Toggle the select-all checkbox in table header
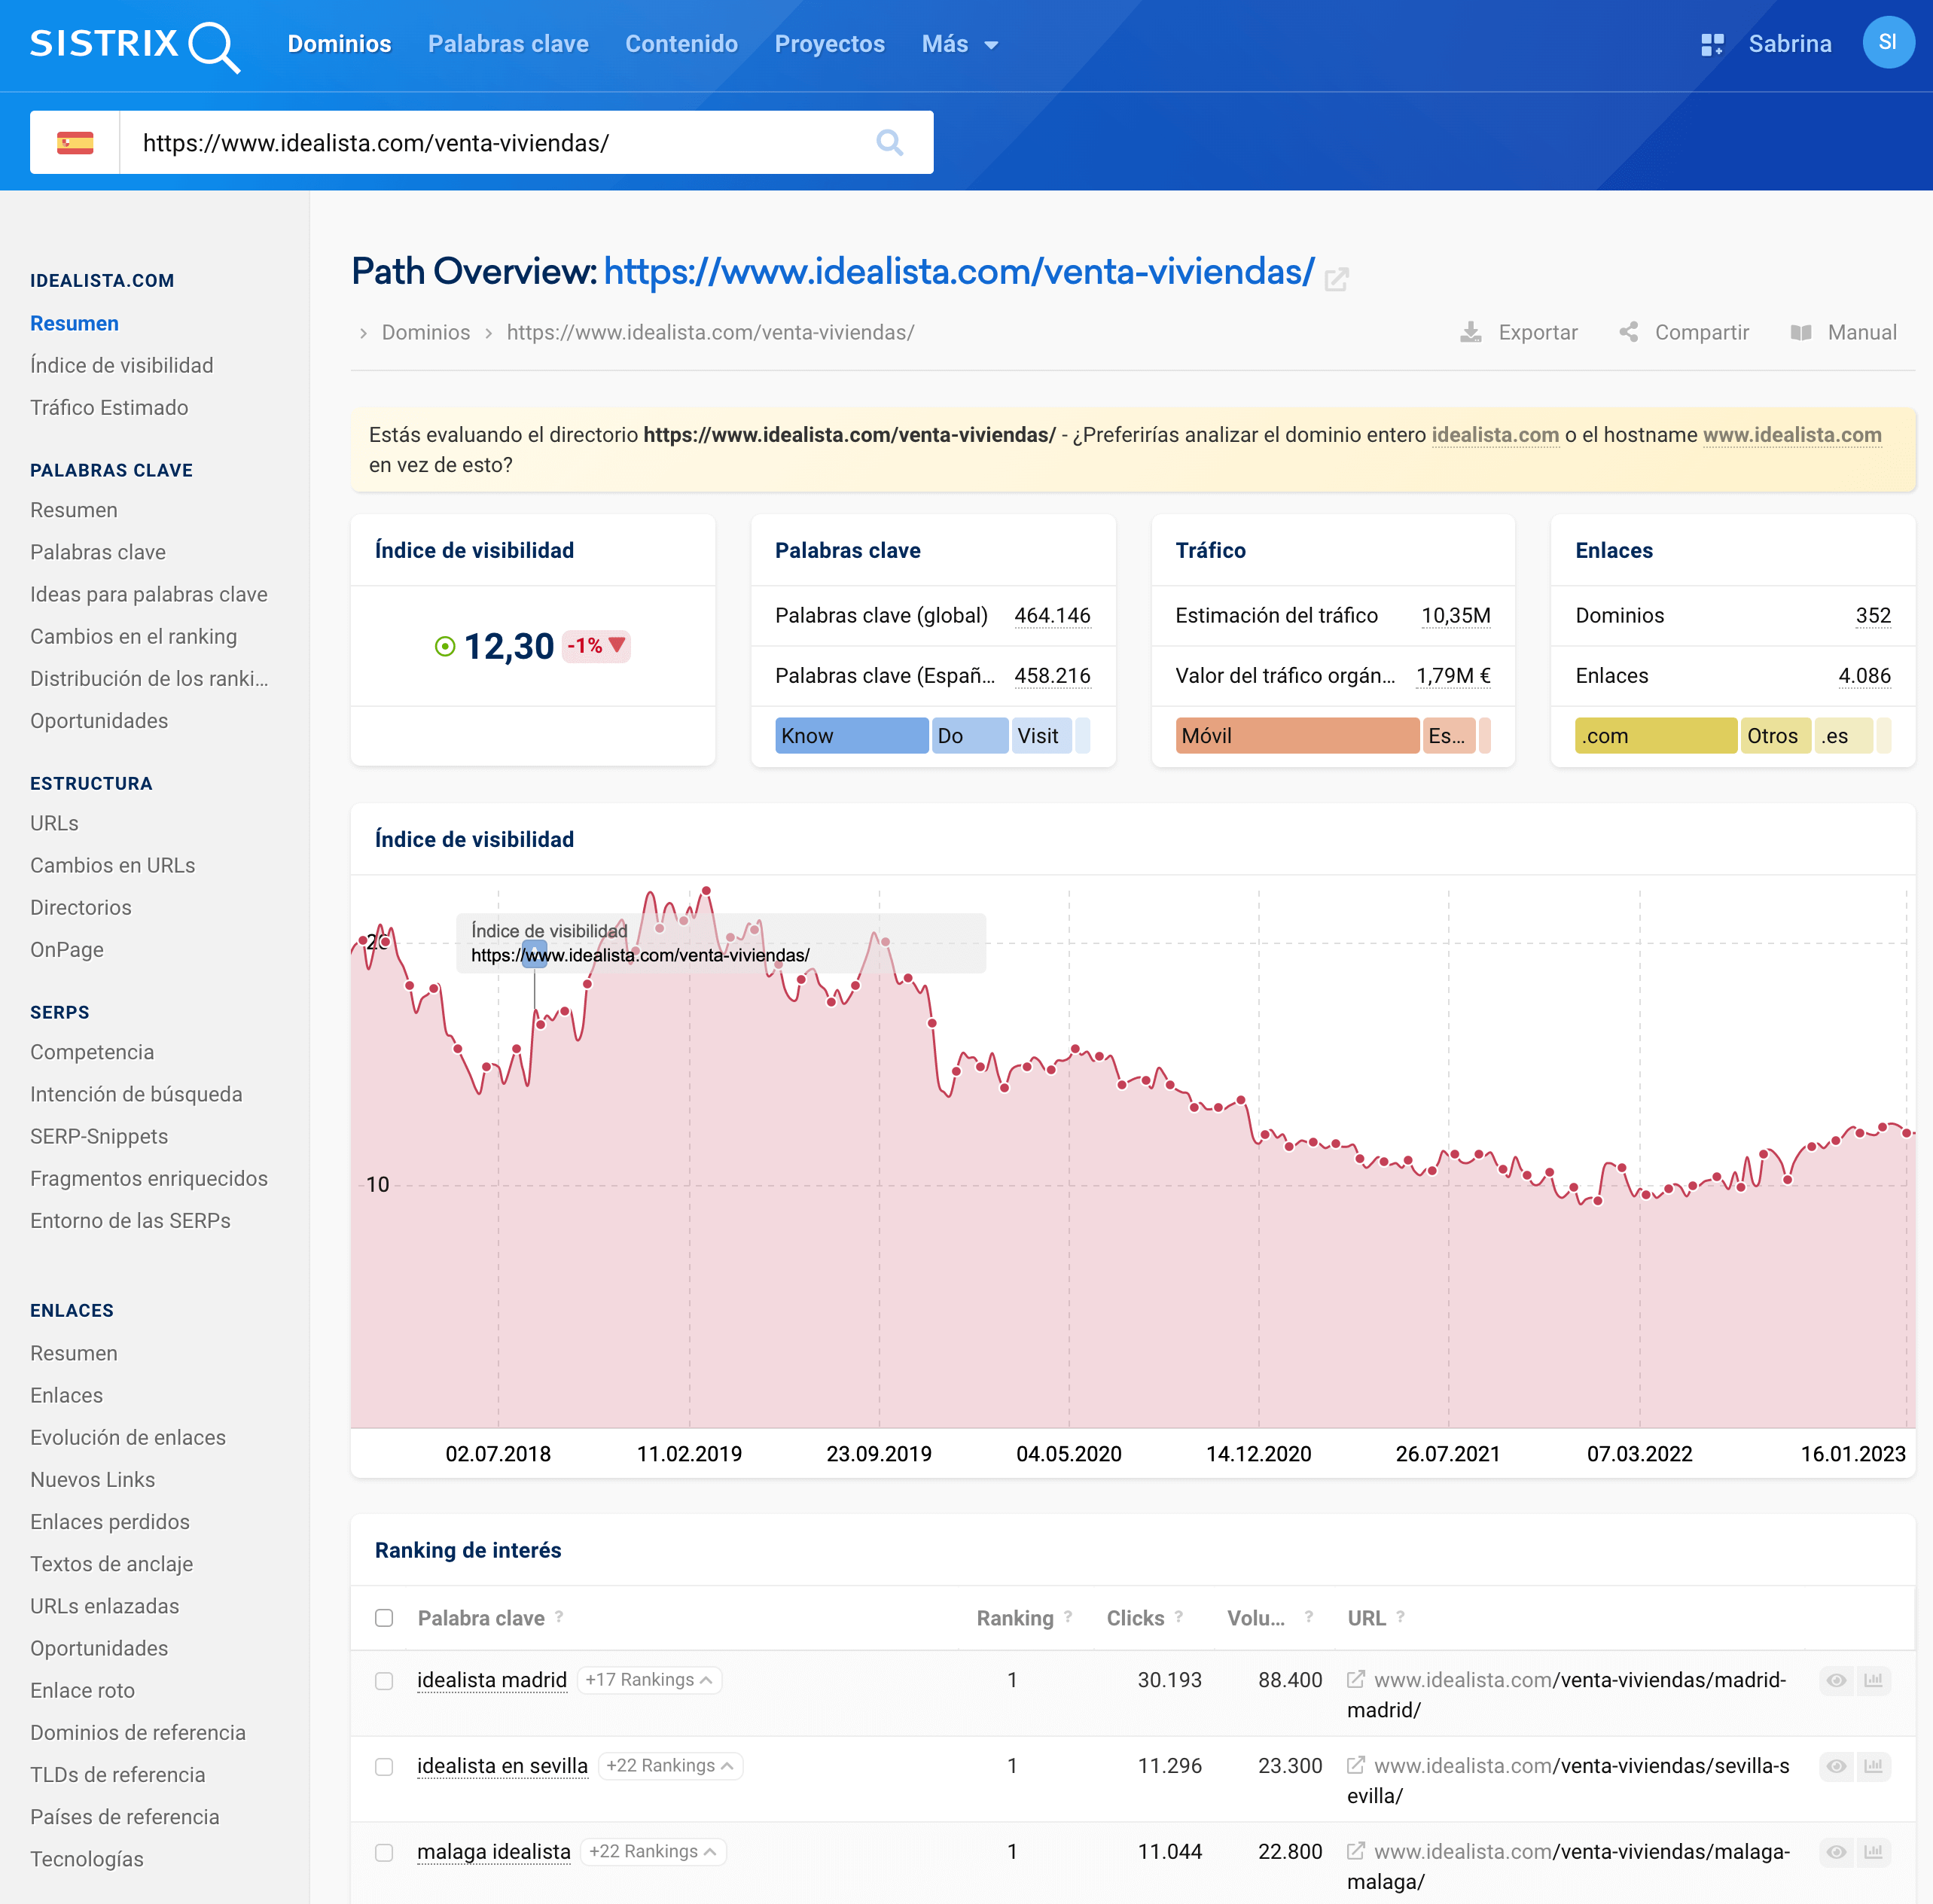Screen dimensions: 1933x1904 (384, 1618)
